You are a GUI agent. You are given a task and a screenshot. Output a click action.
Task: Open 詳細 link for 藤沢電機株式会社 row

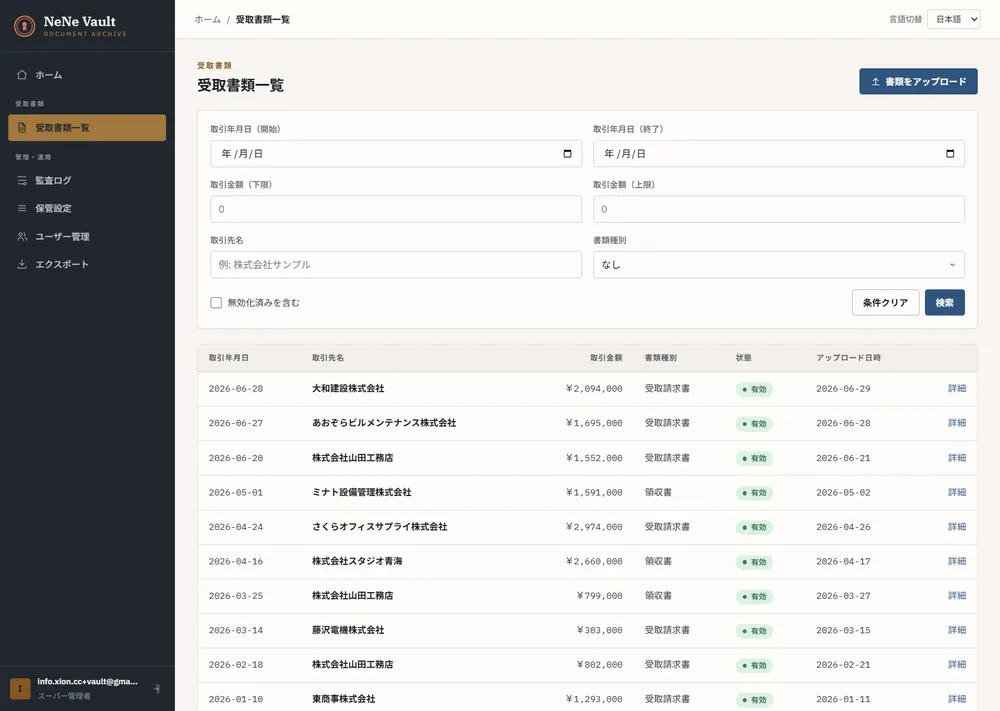point(957,630)
